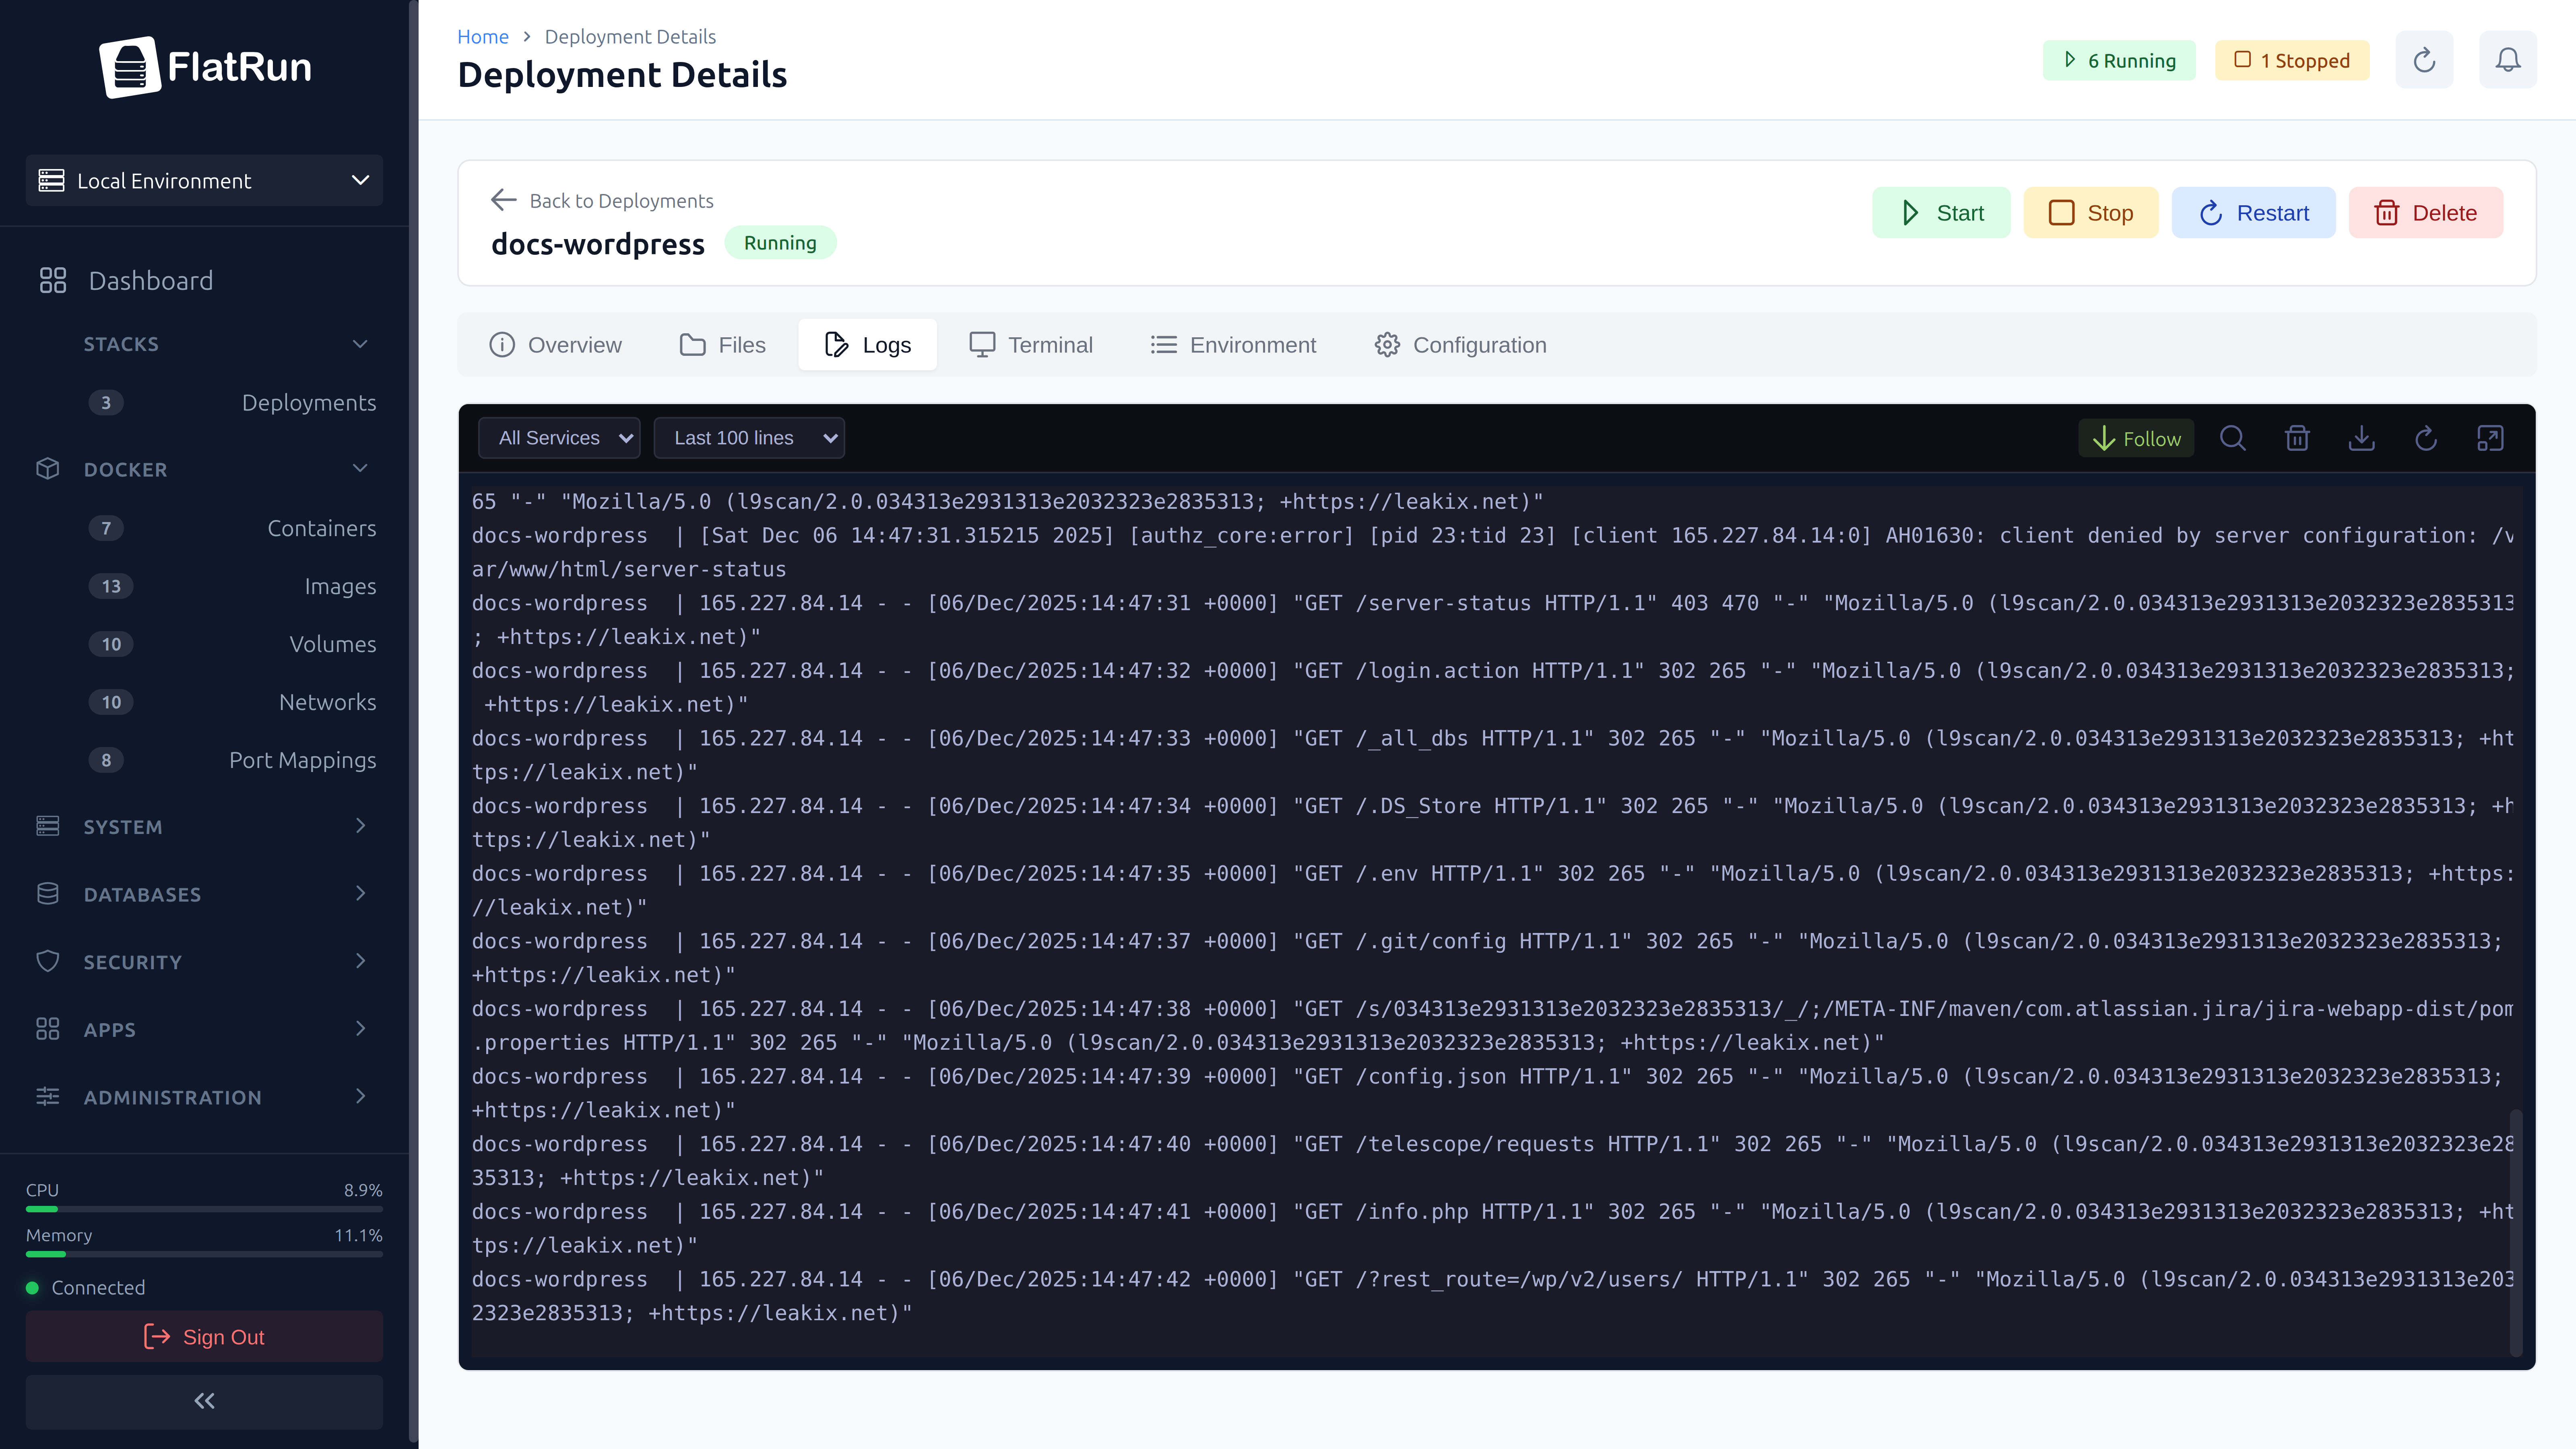Clear logs with the trash icon

(2297, 438)
